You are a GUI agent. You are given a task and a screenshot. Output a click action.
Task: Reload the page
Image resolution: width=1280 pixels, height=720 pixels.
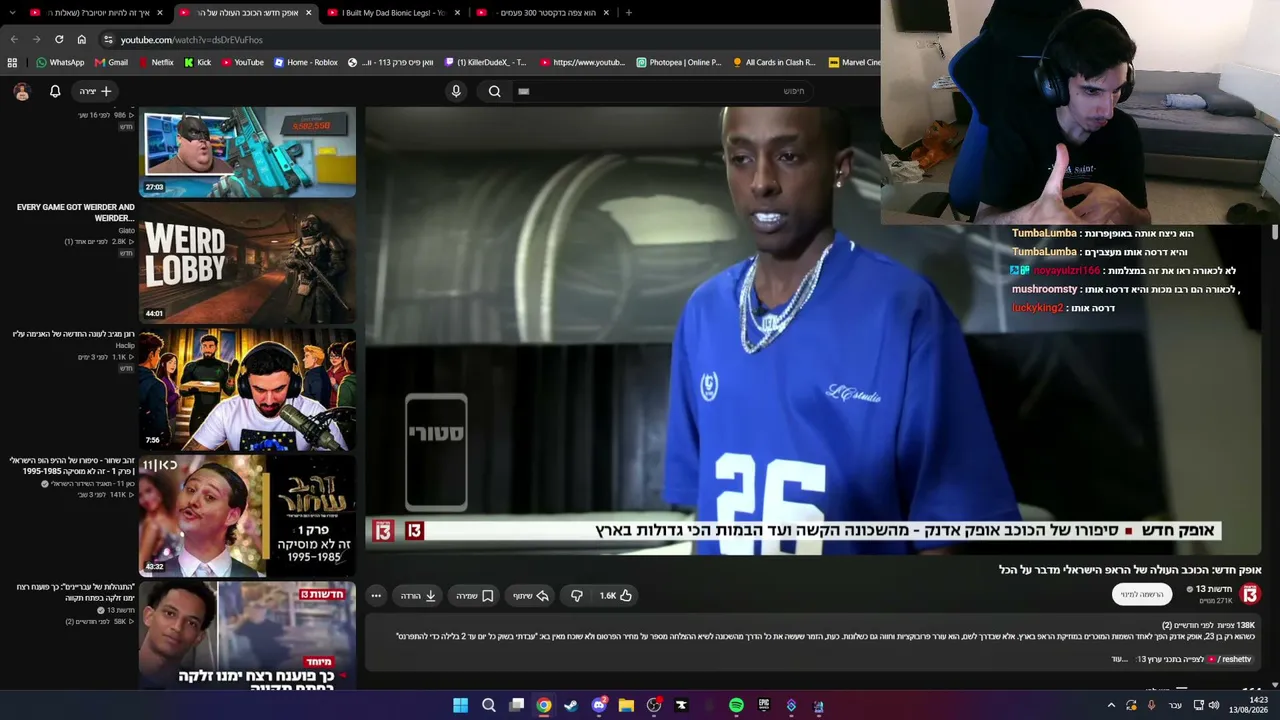click(x=59, y=39)
